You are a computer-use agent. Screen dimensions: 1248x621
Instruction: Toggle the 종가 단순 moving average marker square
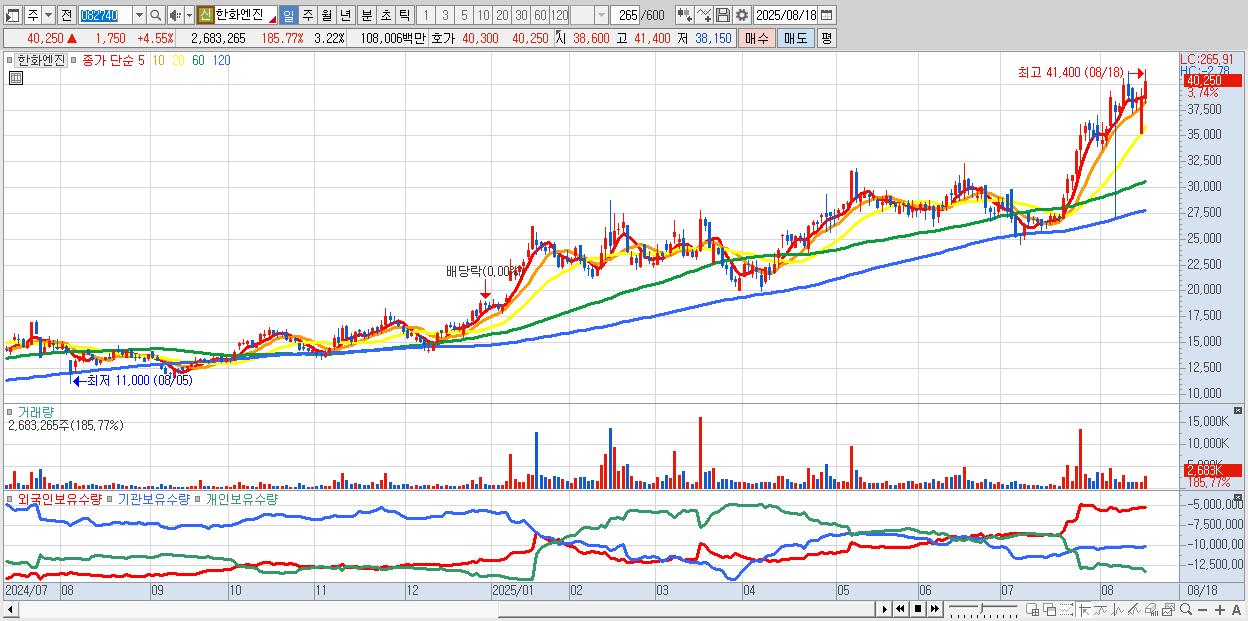pyautogui.click(x=74, y=60)
